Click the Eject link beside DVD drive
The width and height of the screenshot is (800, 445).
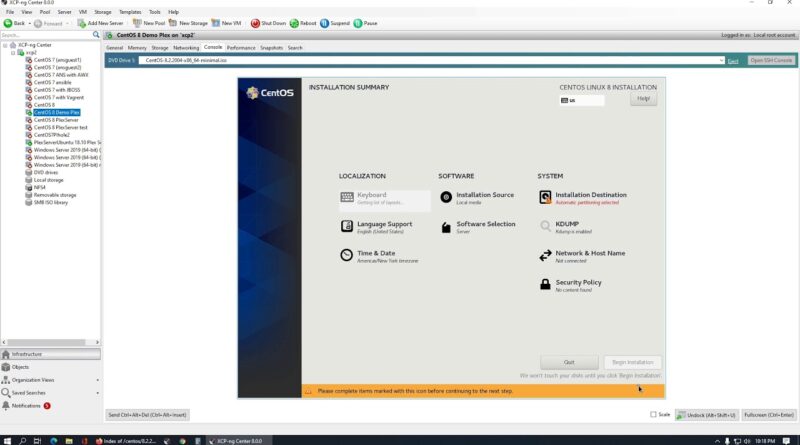point(733,61)
